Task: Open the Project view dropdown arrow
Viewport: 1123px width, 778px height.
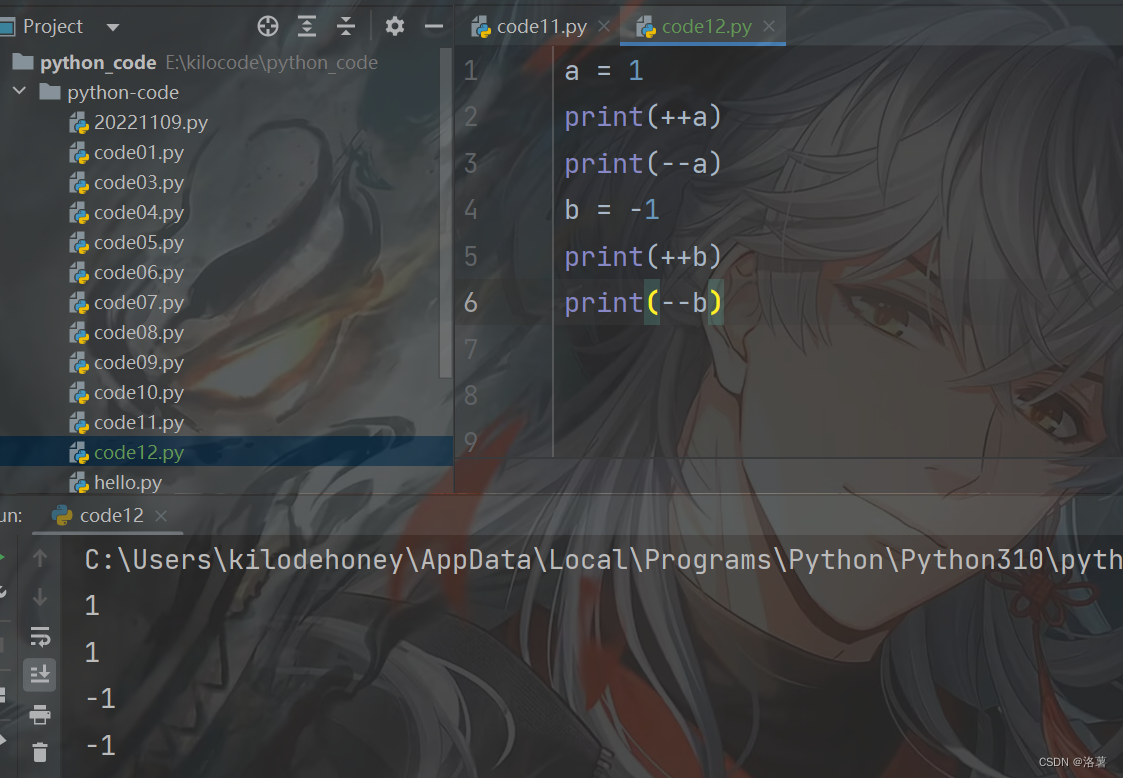Action: (x=112, y=28)
